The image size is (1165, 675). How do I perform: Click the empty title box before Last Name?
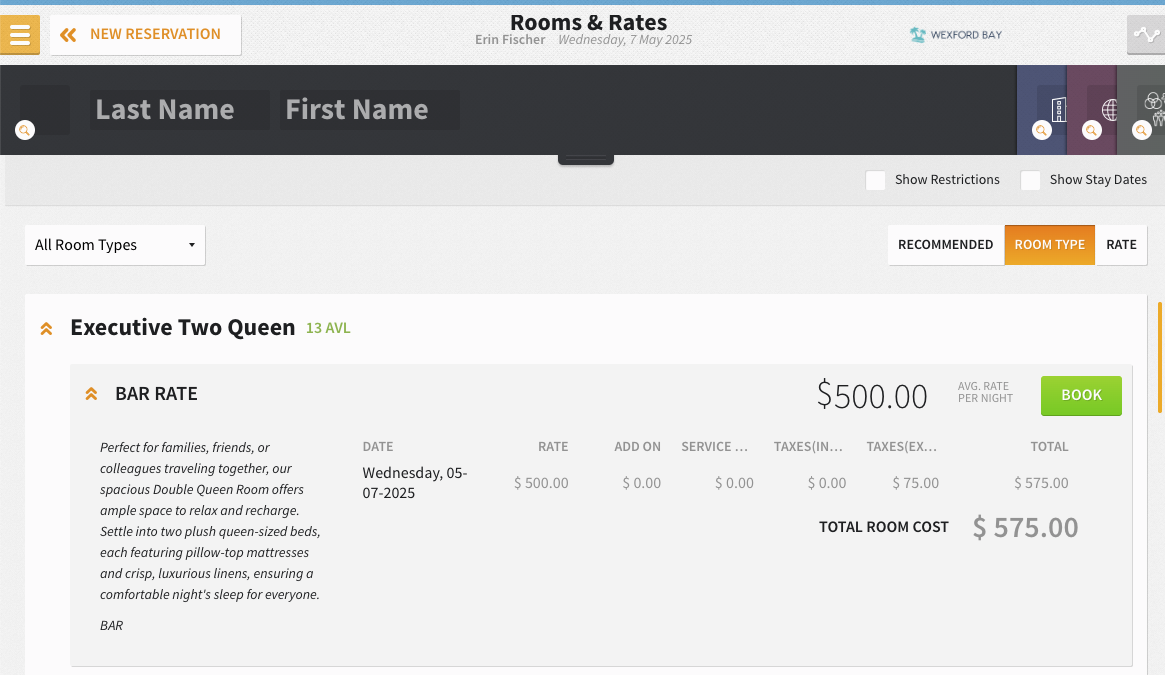coord(45,110)
